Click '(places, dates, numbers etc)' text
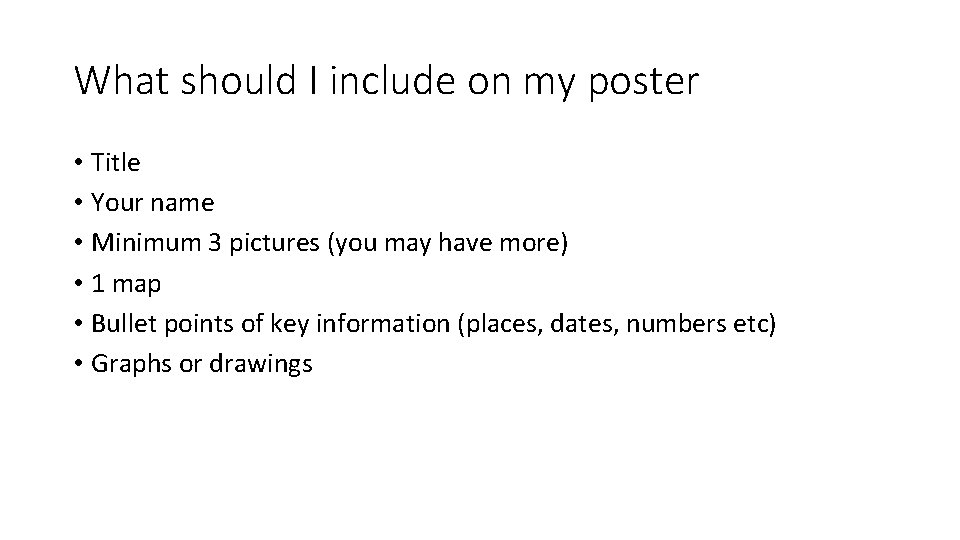 [617, 323]
